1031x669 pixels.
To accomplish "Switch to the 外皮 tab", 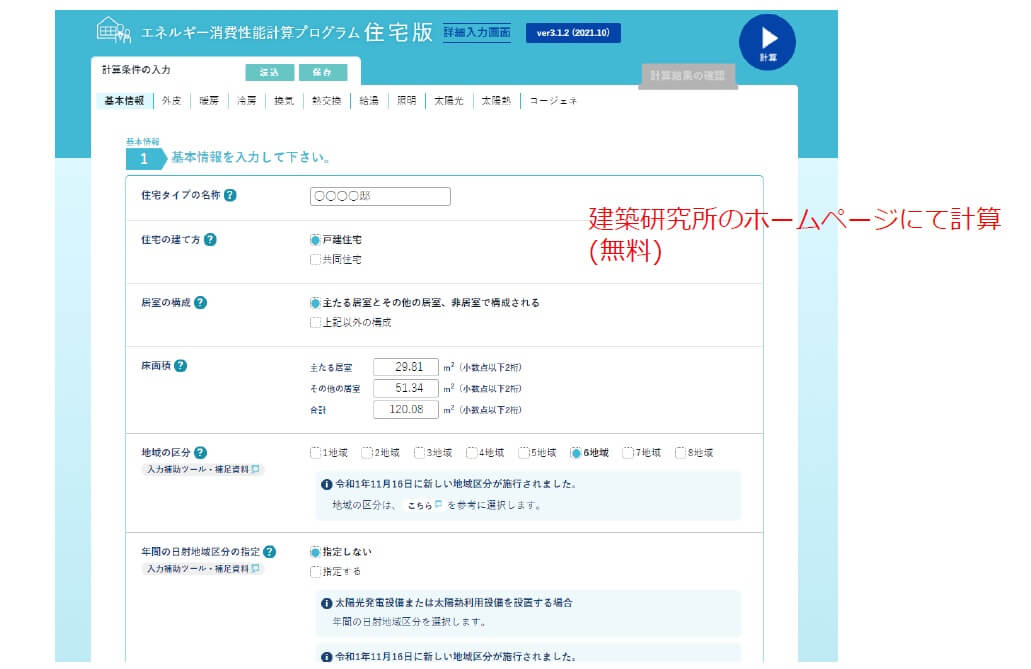I will pyautogui.click(x=171, y=101).
